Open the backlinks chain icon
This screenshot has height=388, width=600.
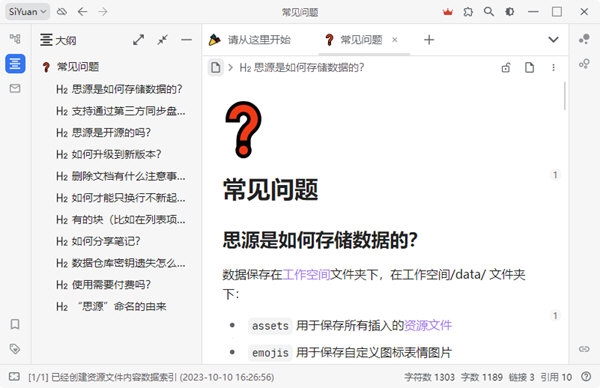point(584,349)
